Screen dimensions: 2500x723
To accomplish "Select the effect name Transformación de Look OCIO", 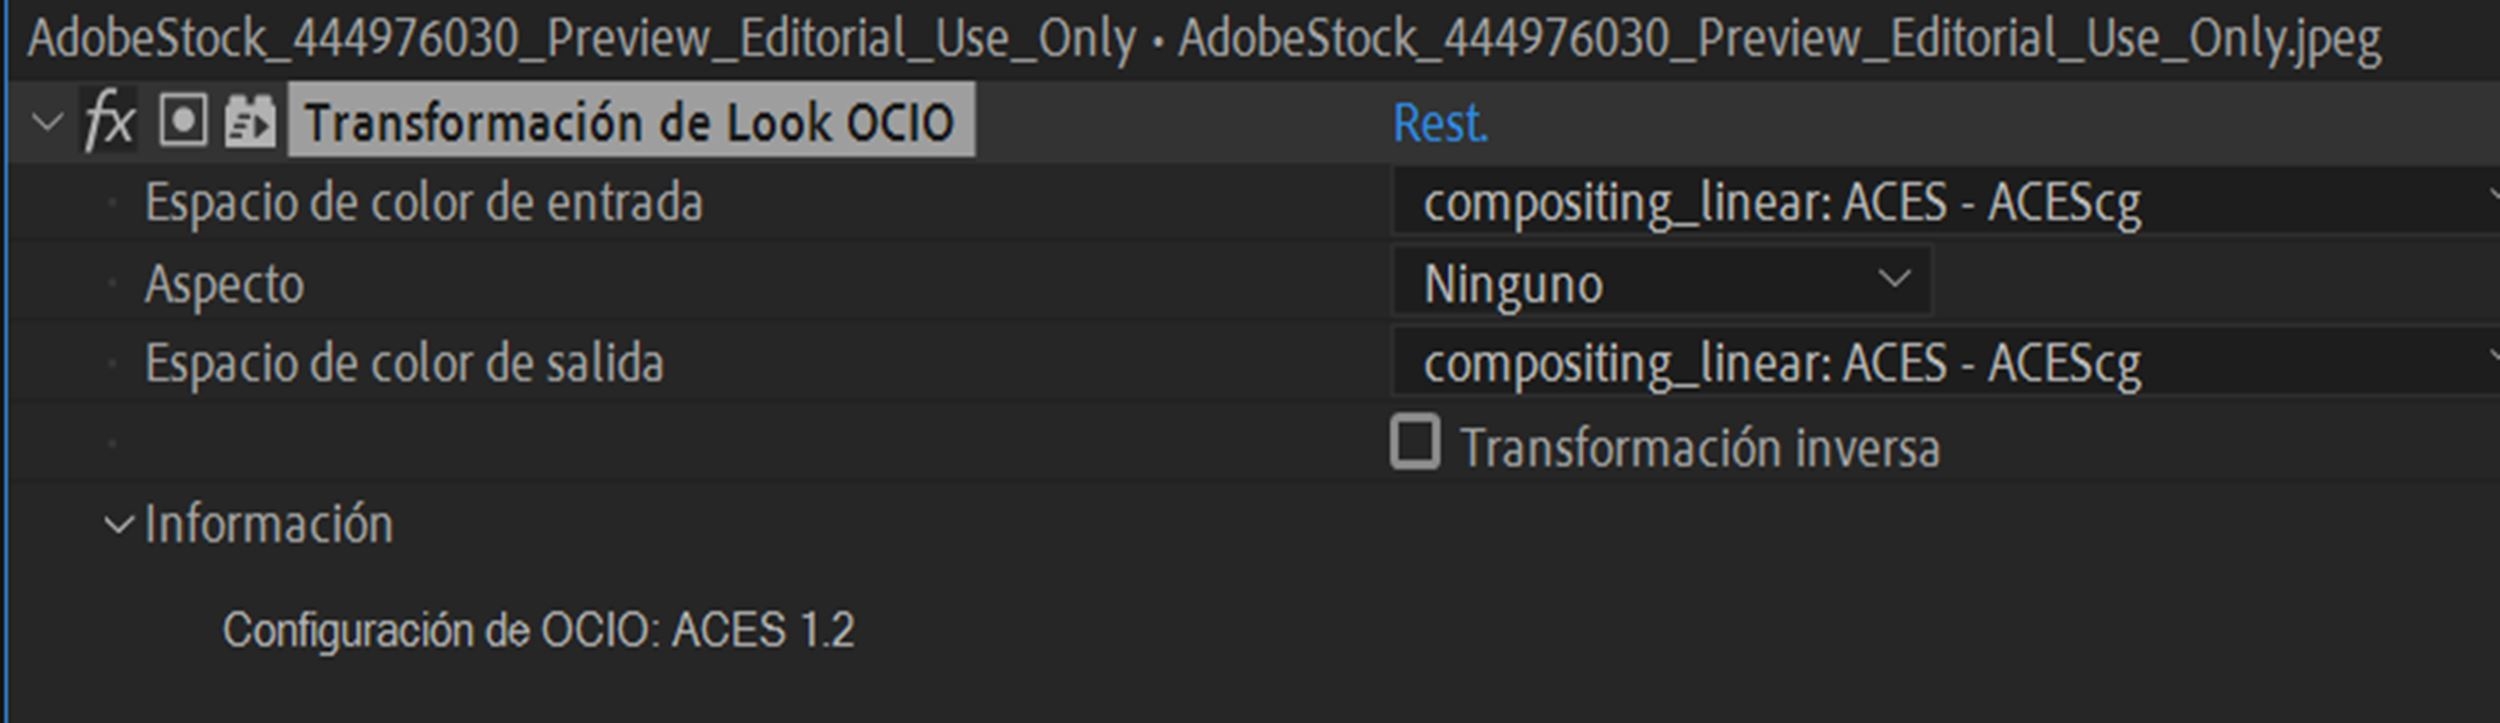I will 630,121.
